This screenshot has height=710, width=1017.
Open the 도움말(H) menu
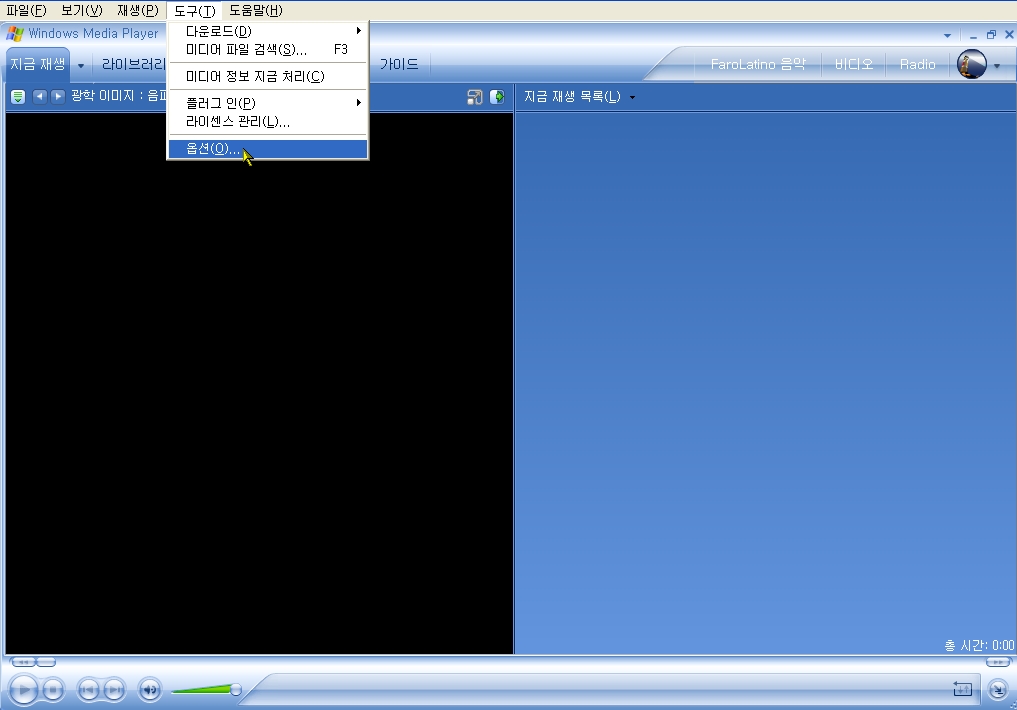pos(256,10)
